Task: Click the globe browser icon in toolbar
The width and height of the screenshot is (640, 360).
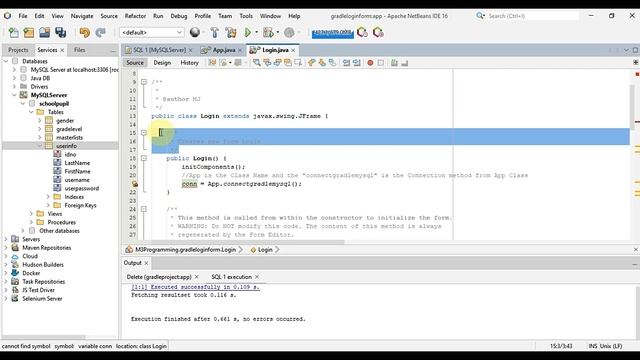Action: pyautogui.click(x=195, y=32)
